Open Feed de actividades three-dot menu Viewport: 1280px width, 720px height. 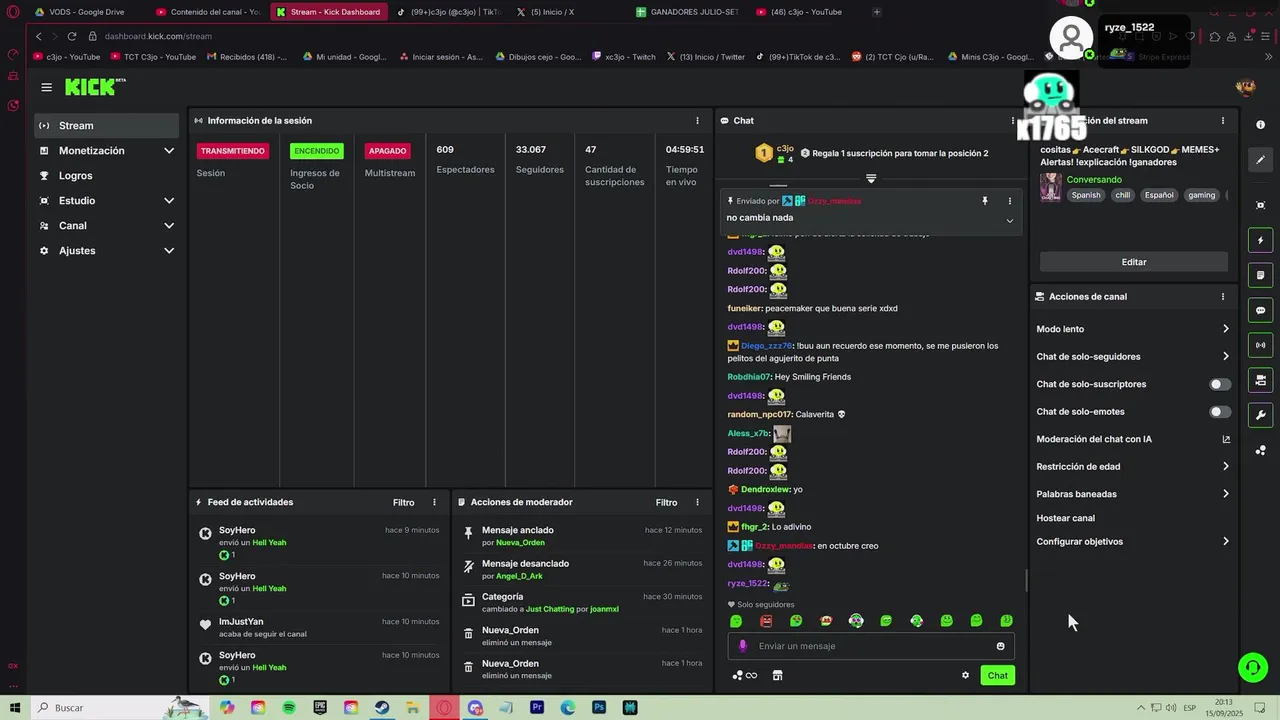(x=434, y=502)
